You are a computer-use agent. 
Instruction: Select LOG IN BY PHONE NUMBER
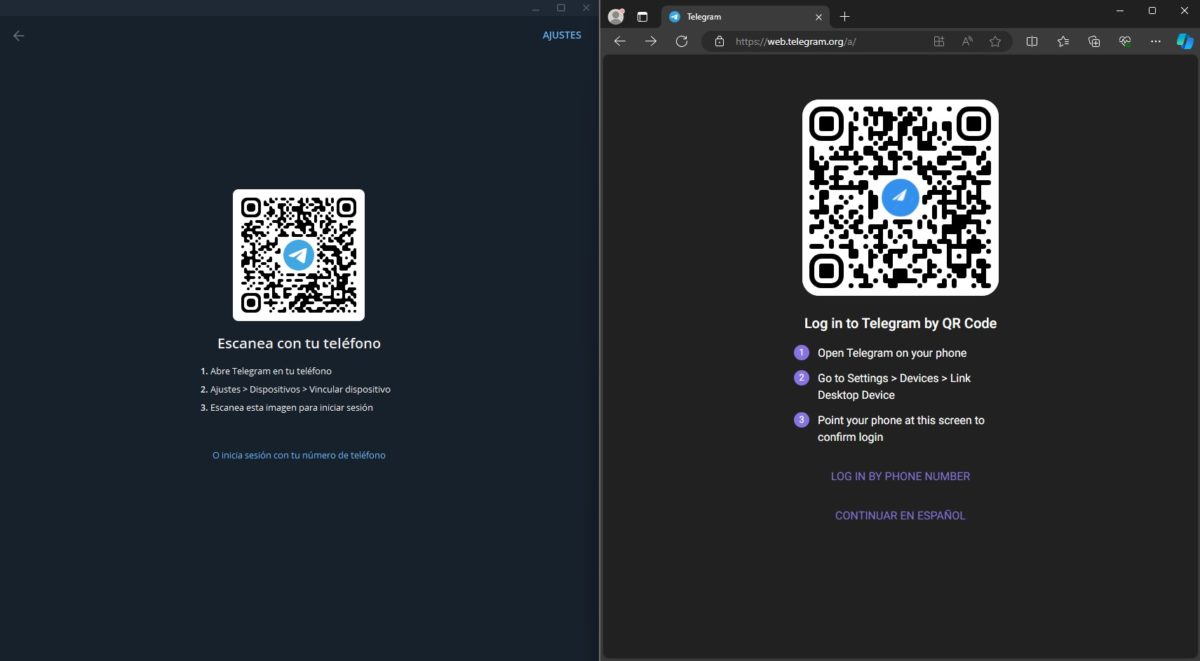[899, 476]
